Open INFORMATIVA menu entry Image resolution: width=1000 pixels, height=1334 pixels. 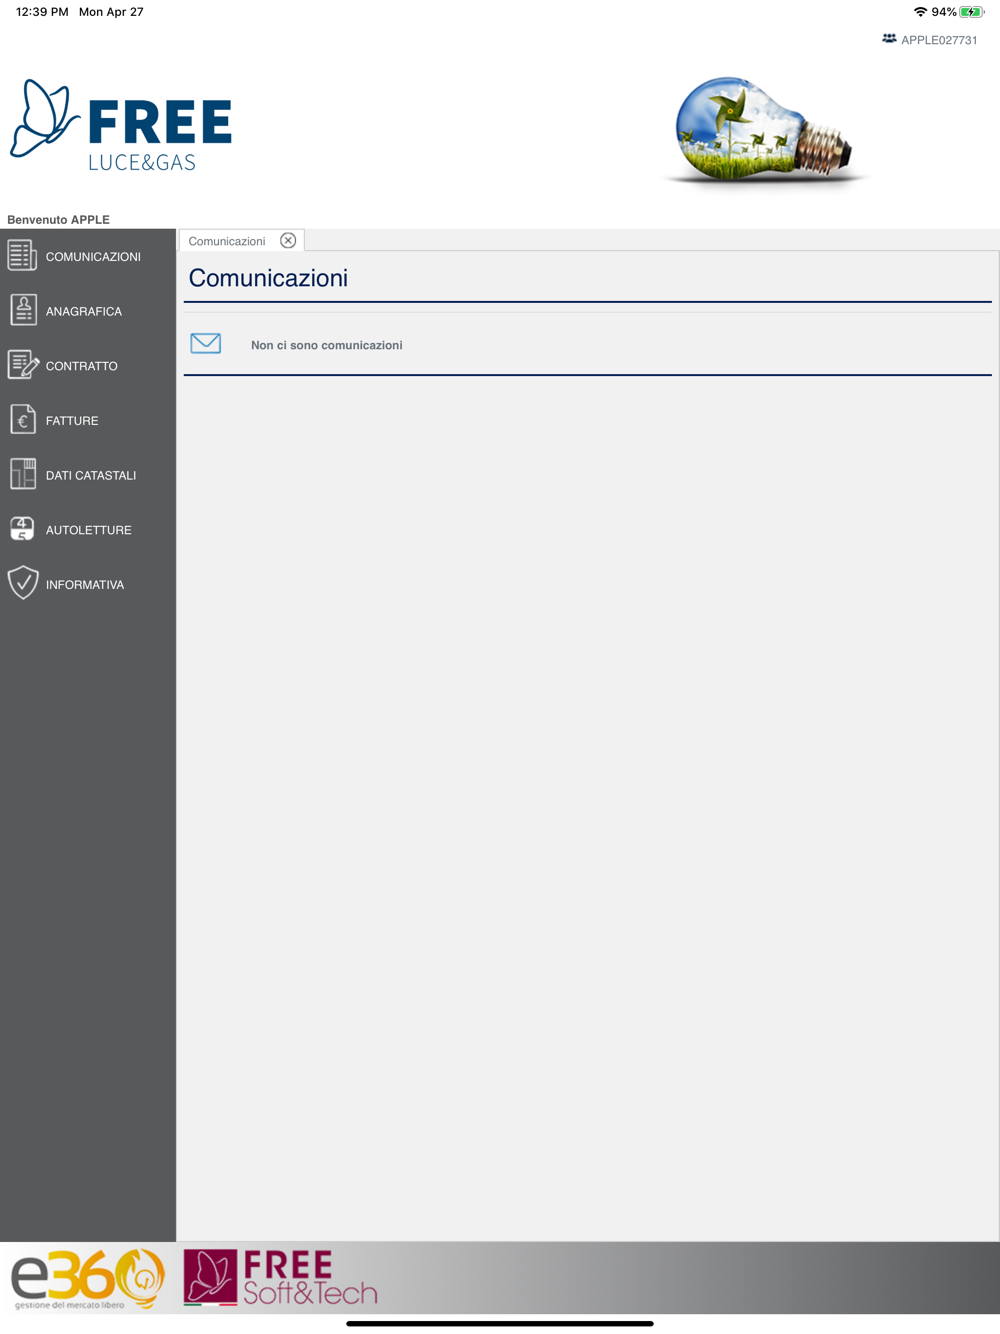pos(85,585)
